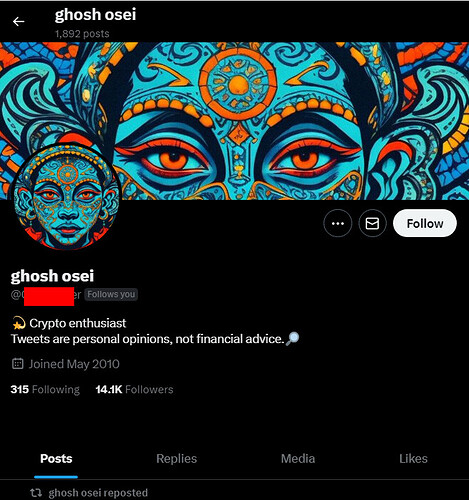Switch to the Replies tab
The width and height of the screenshot is (469, 500).
coord(176,459)
